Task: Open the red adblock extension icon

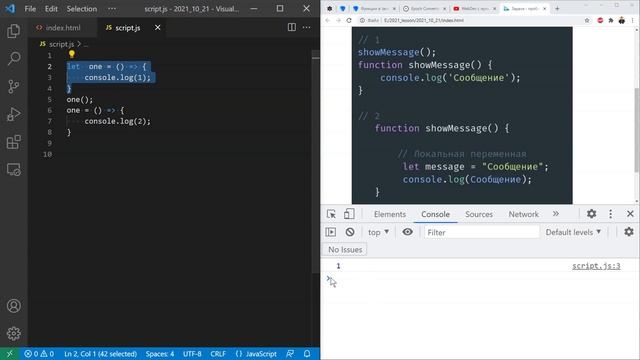Action: point(600,20)
